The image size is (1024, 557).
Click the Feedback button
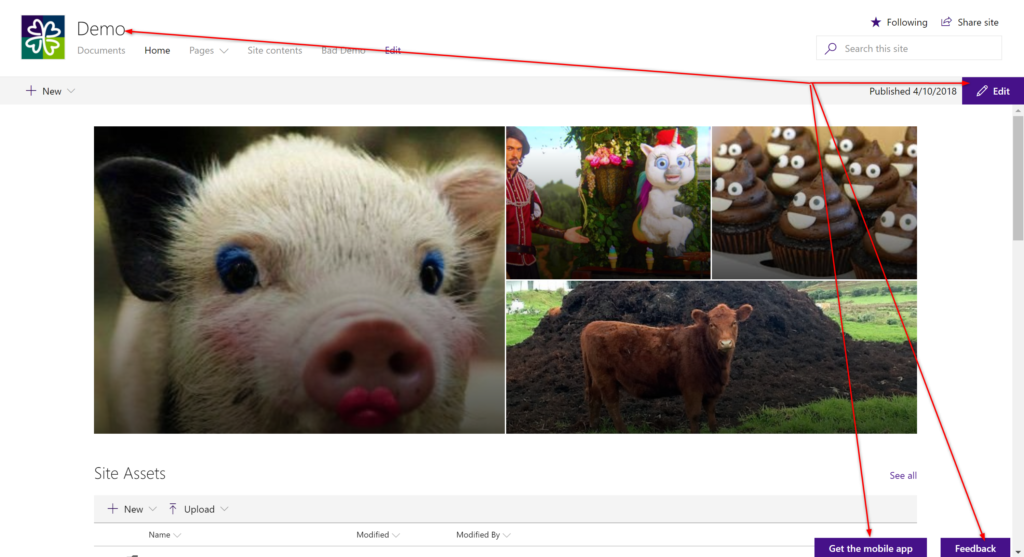[x=975, y=548]
